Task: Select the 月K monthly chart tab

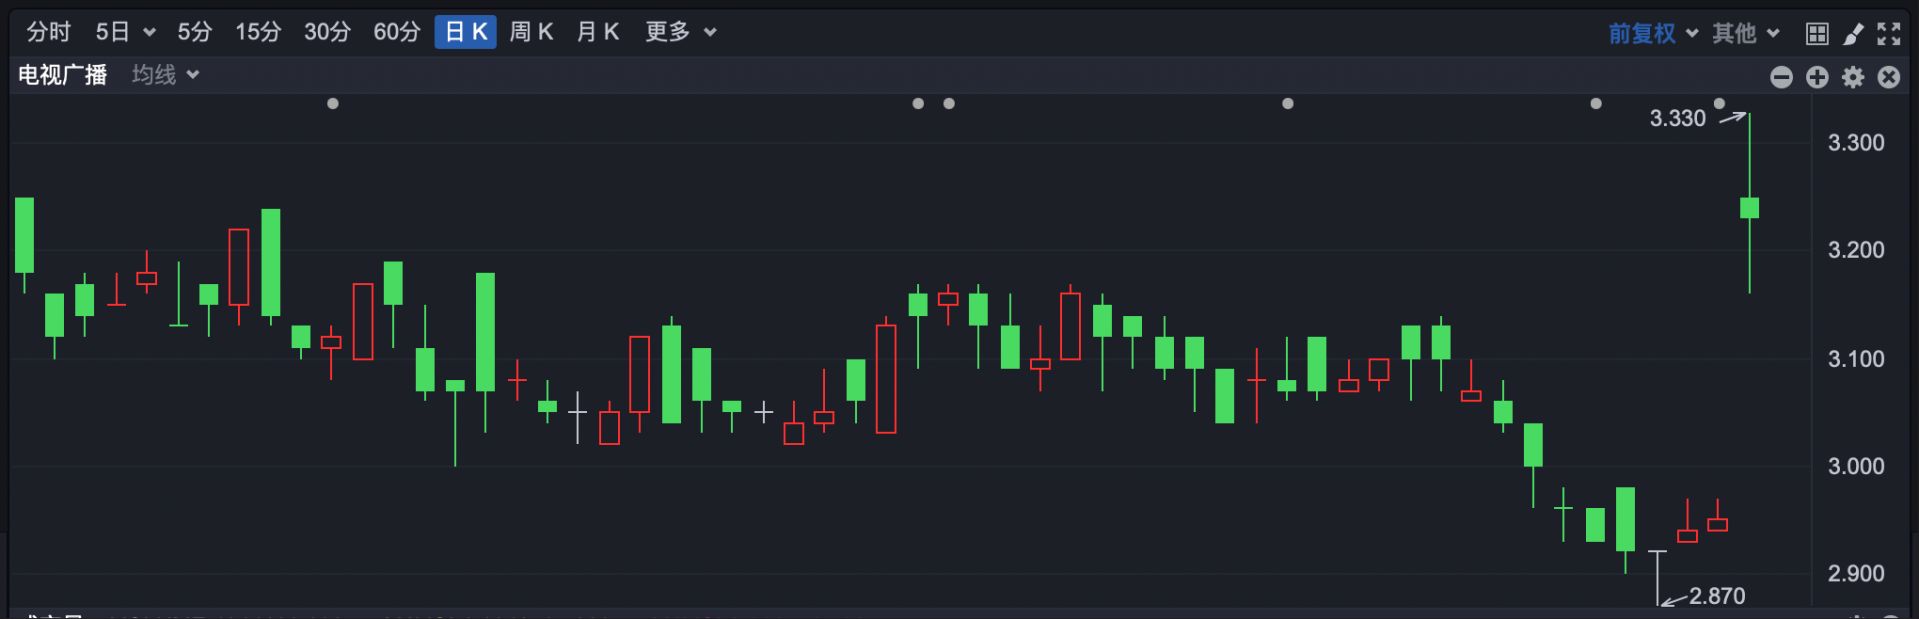Action: (x=598, y=32)
